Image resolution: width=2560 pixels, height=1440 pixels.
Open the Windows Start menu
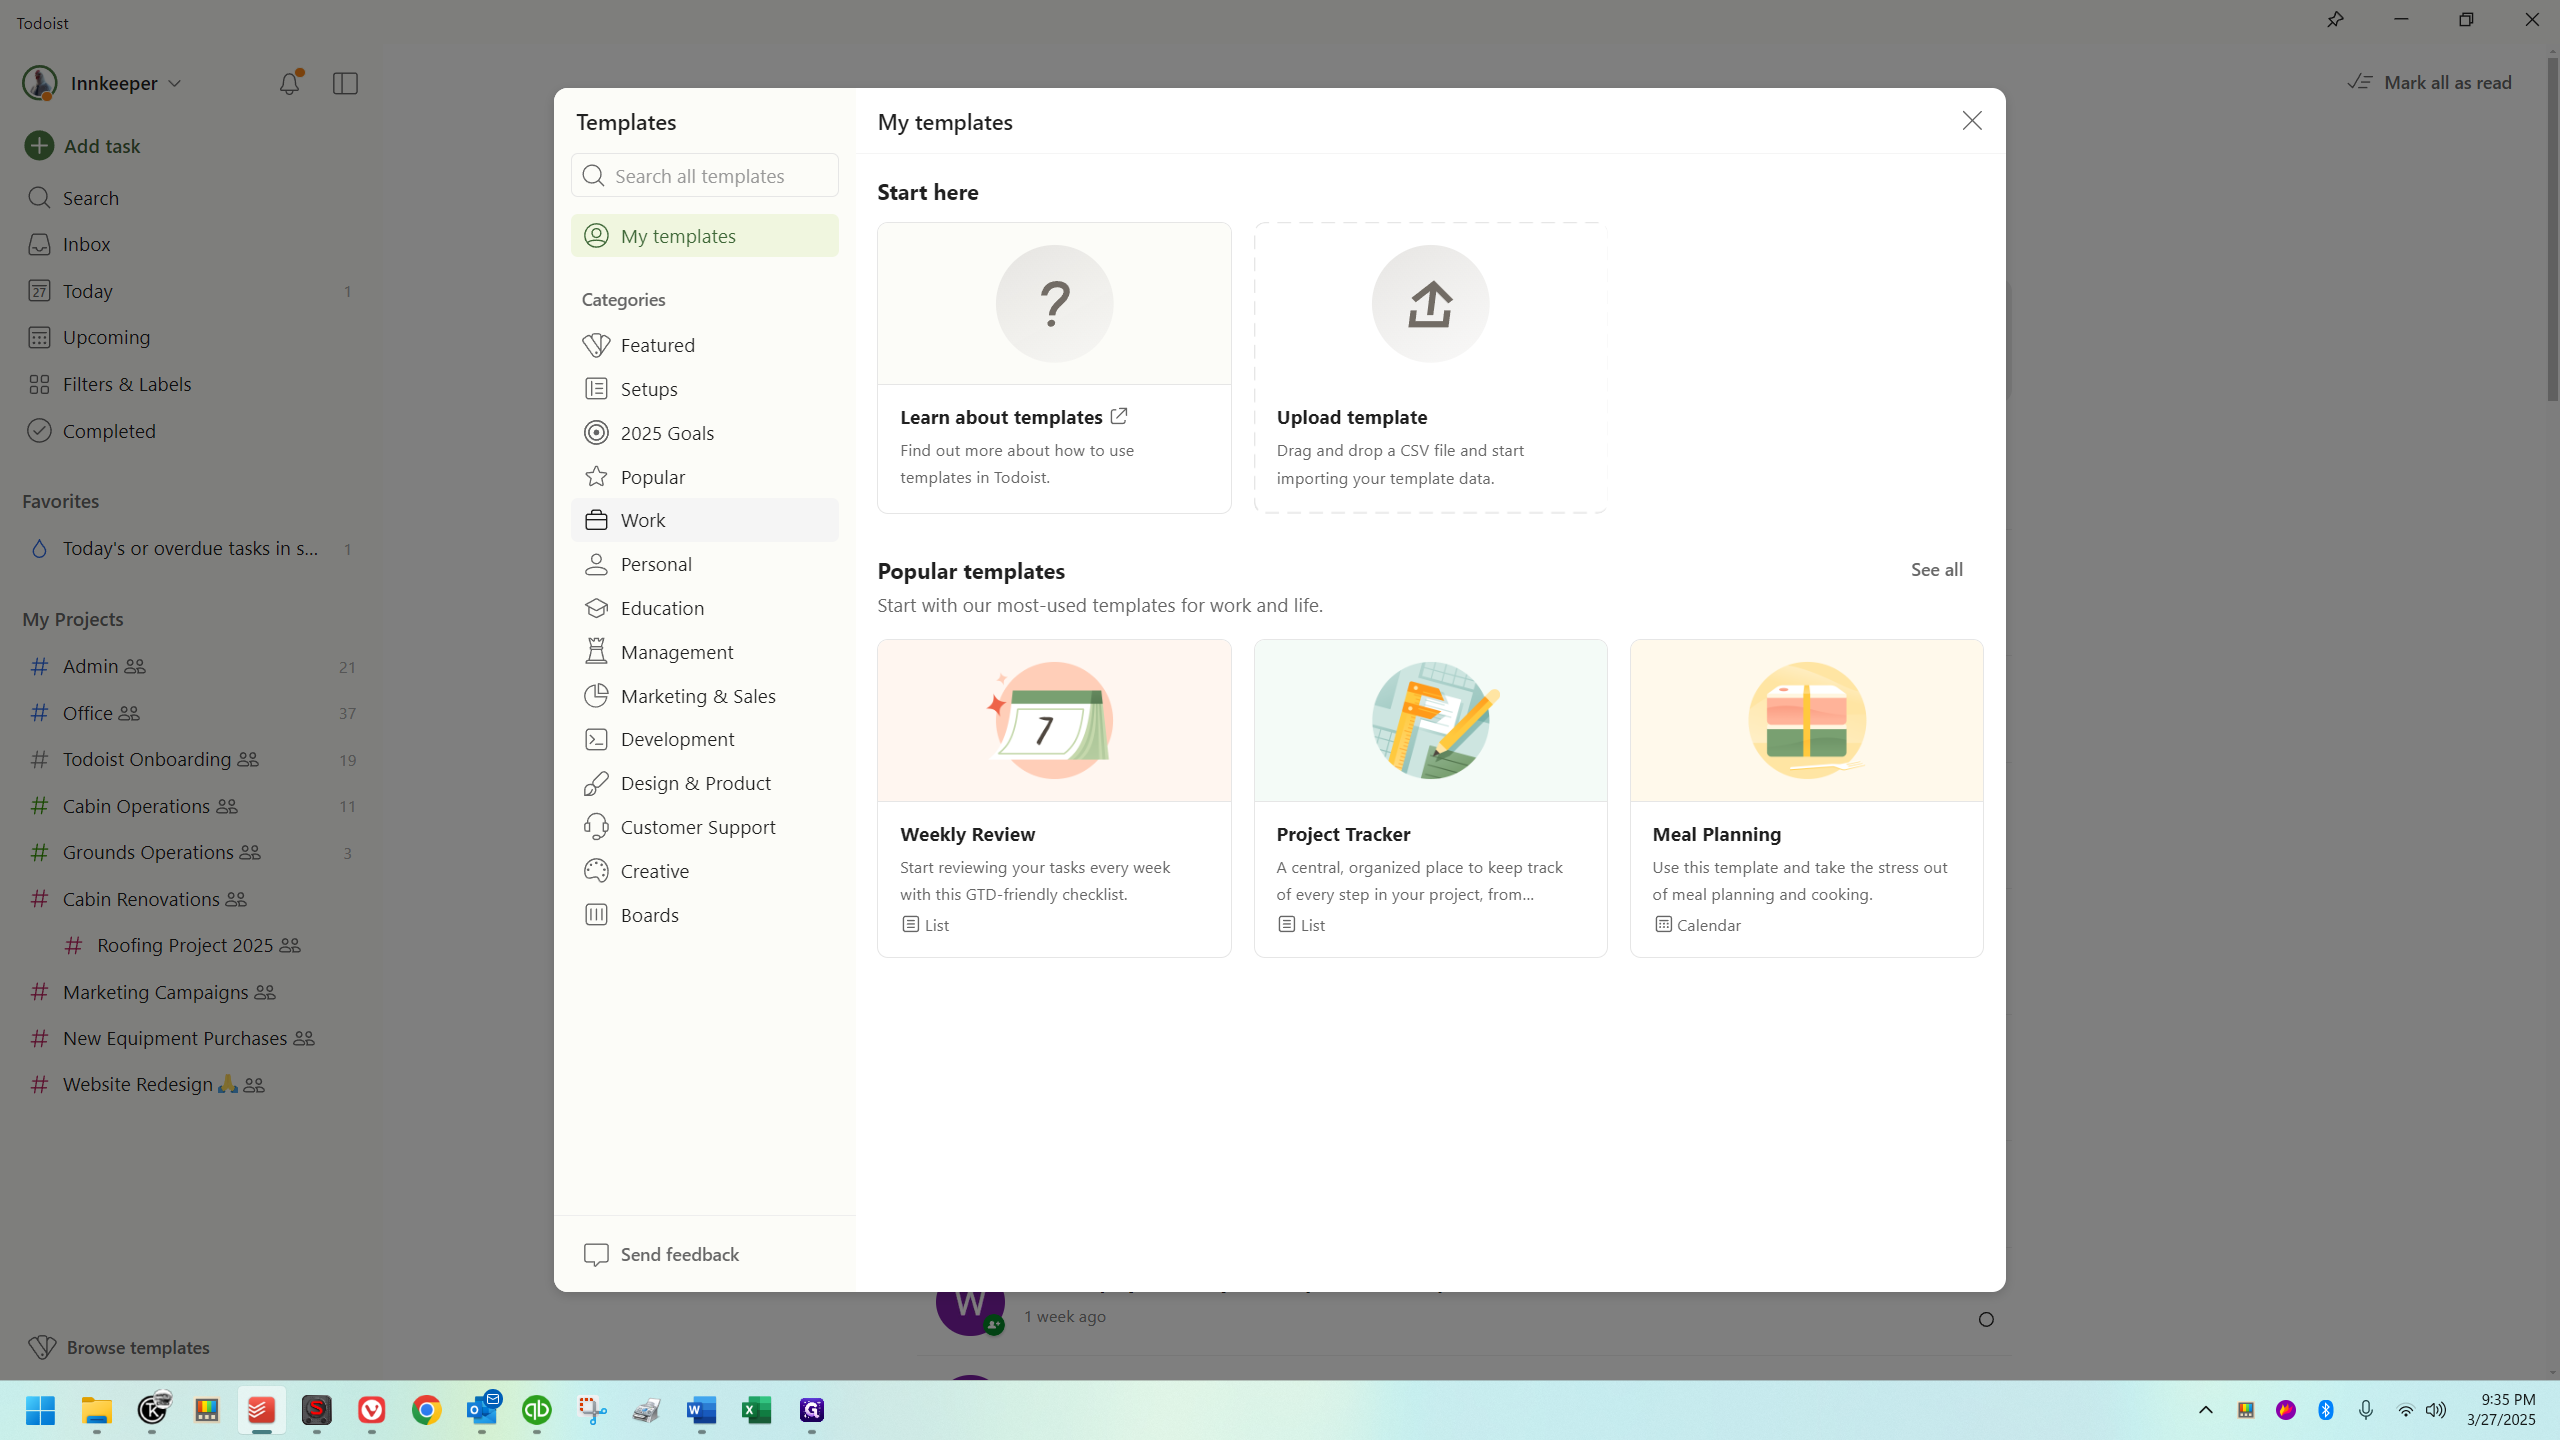[41, 1410]
